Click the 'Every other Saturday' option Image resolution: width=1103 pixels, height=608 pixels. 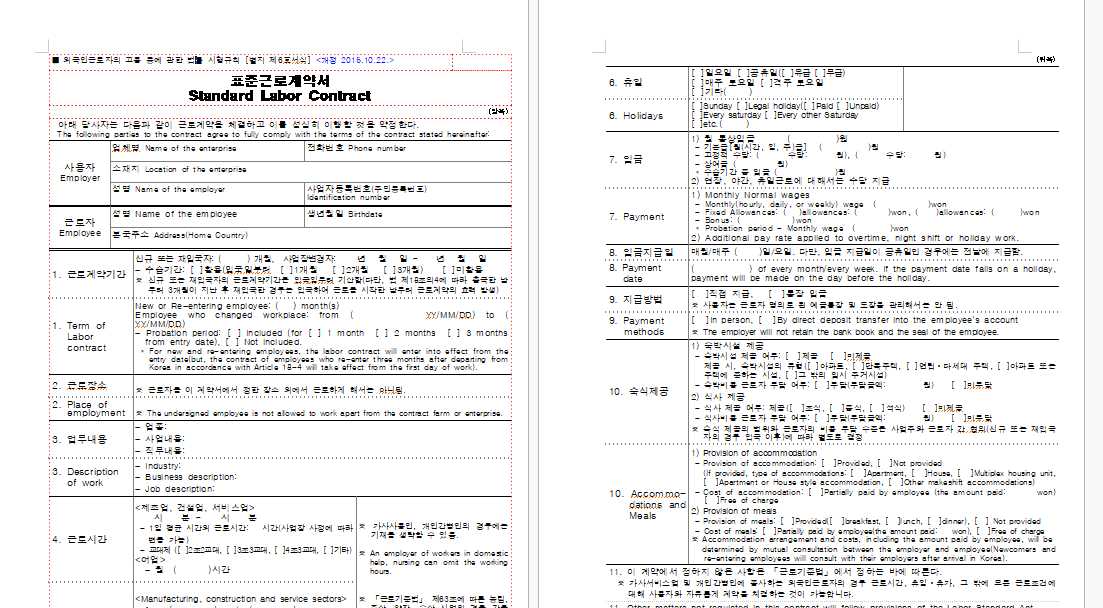tap(815, 115)
